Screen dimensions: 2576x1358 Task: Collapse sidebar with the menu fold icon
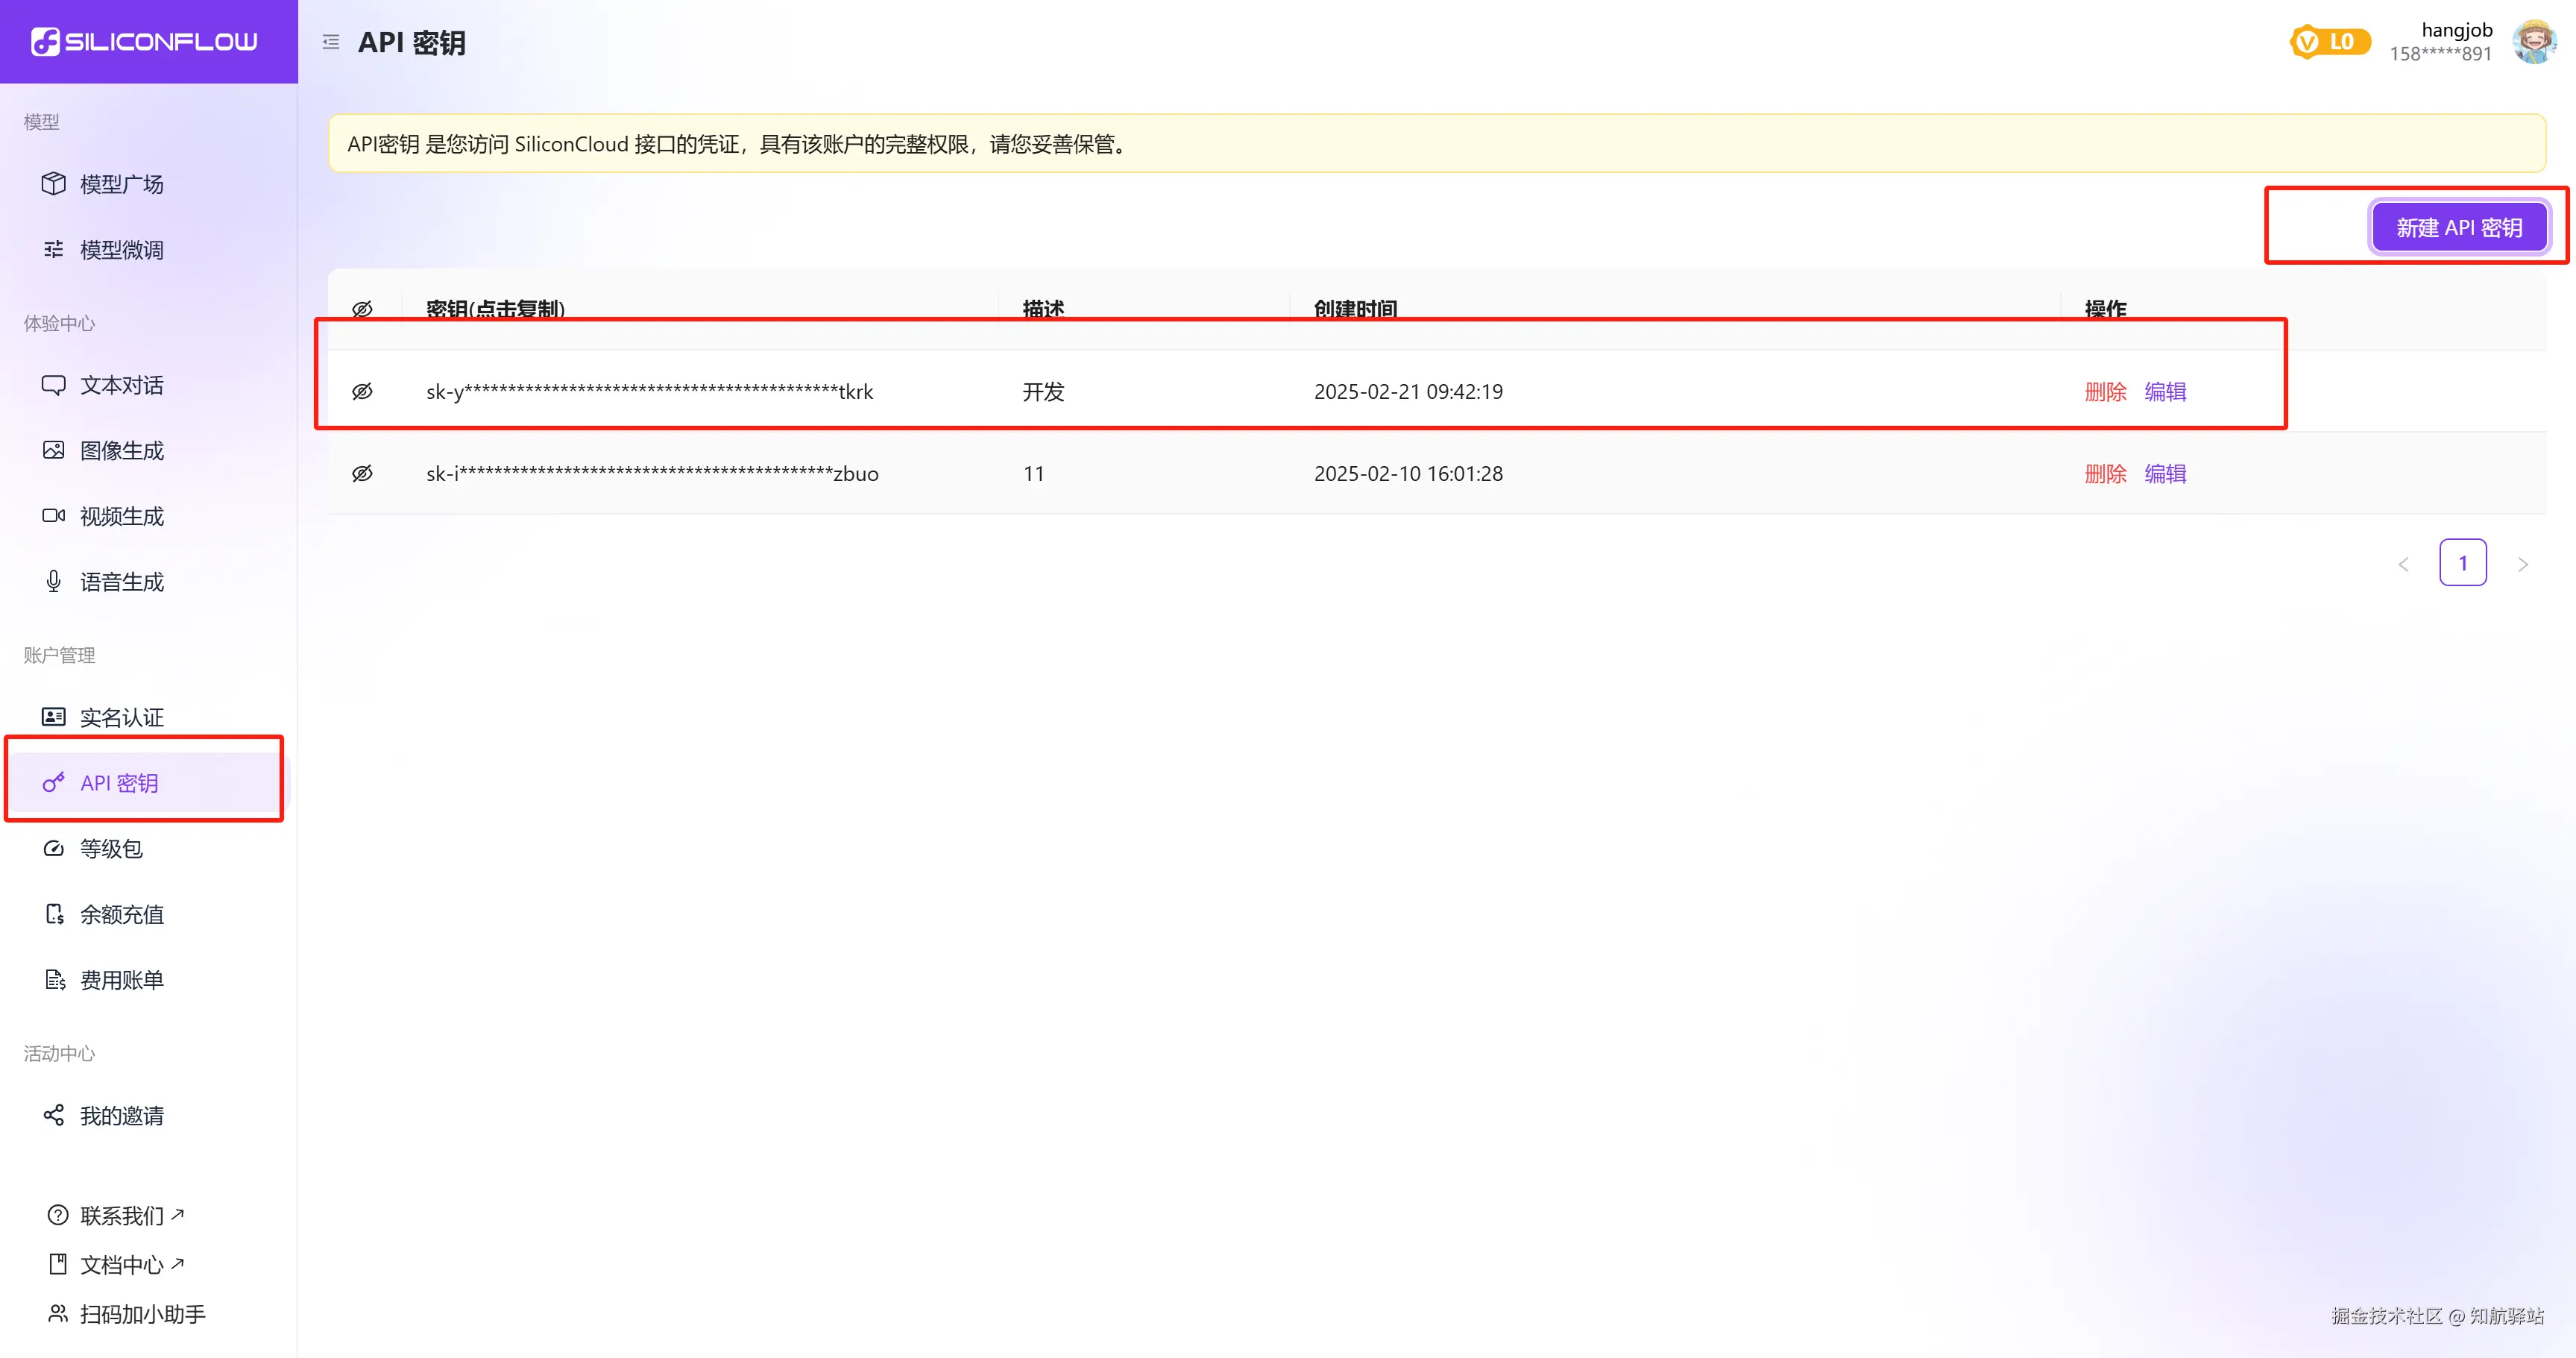[331, 42]
